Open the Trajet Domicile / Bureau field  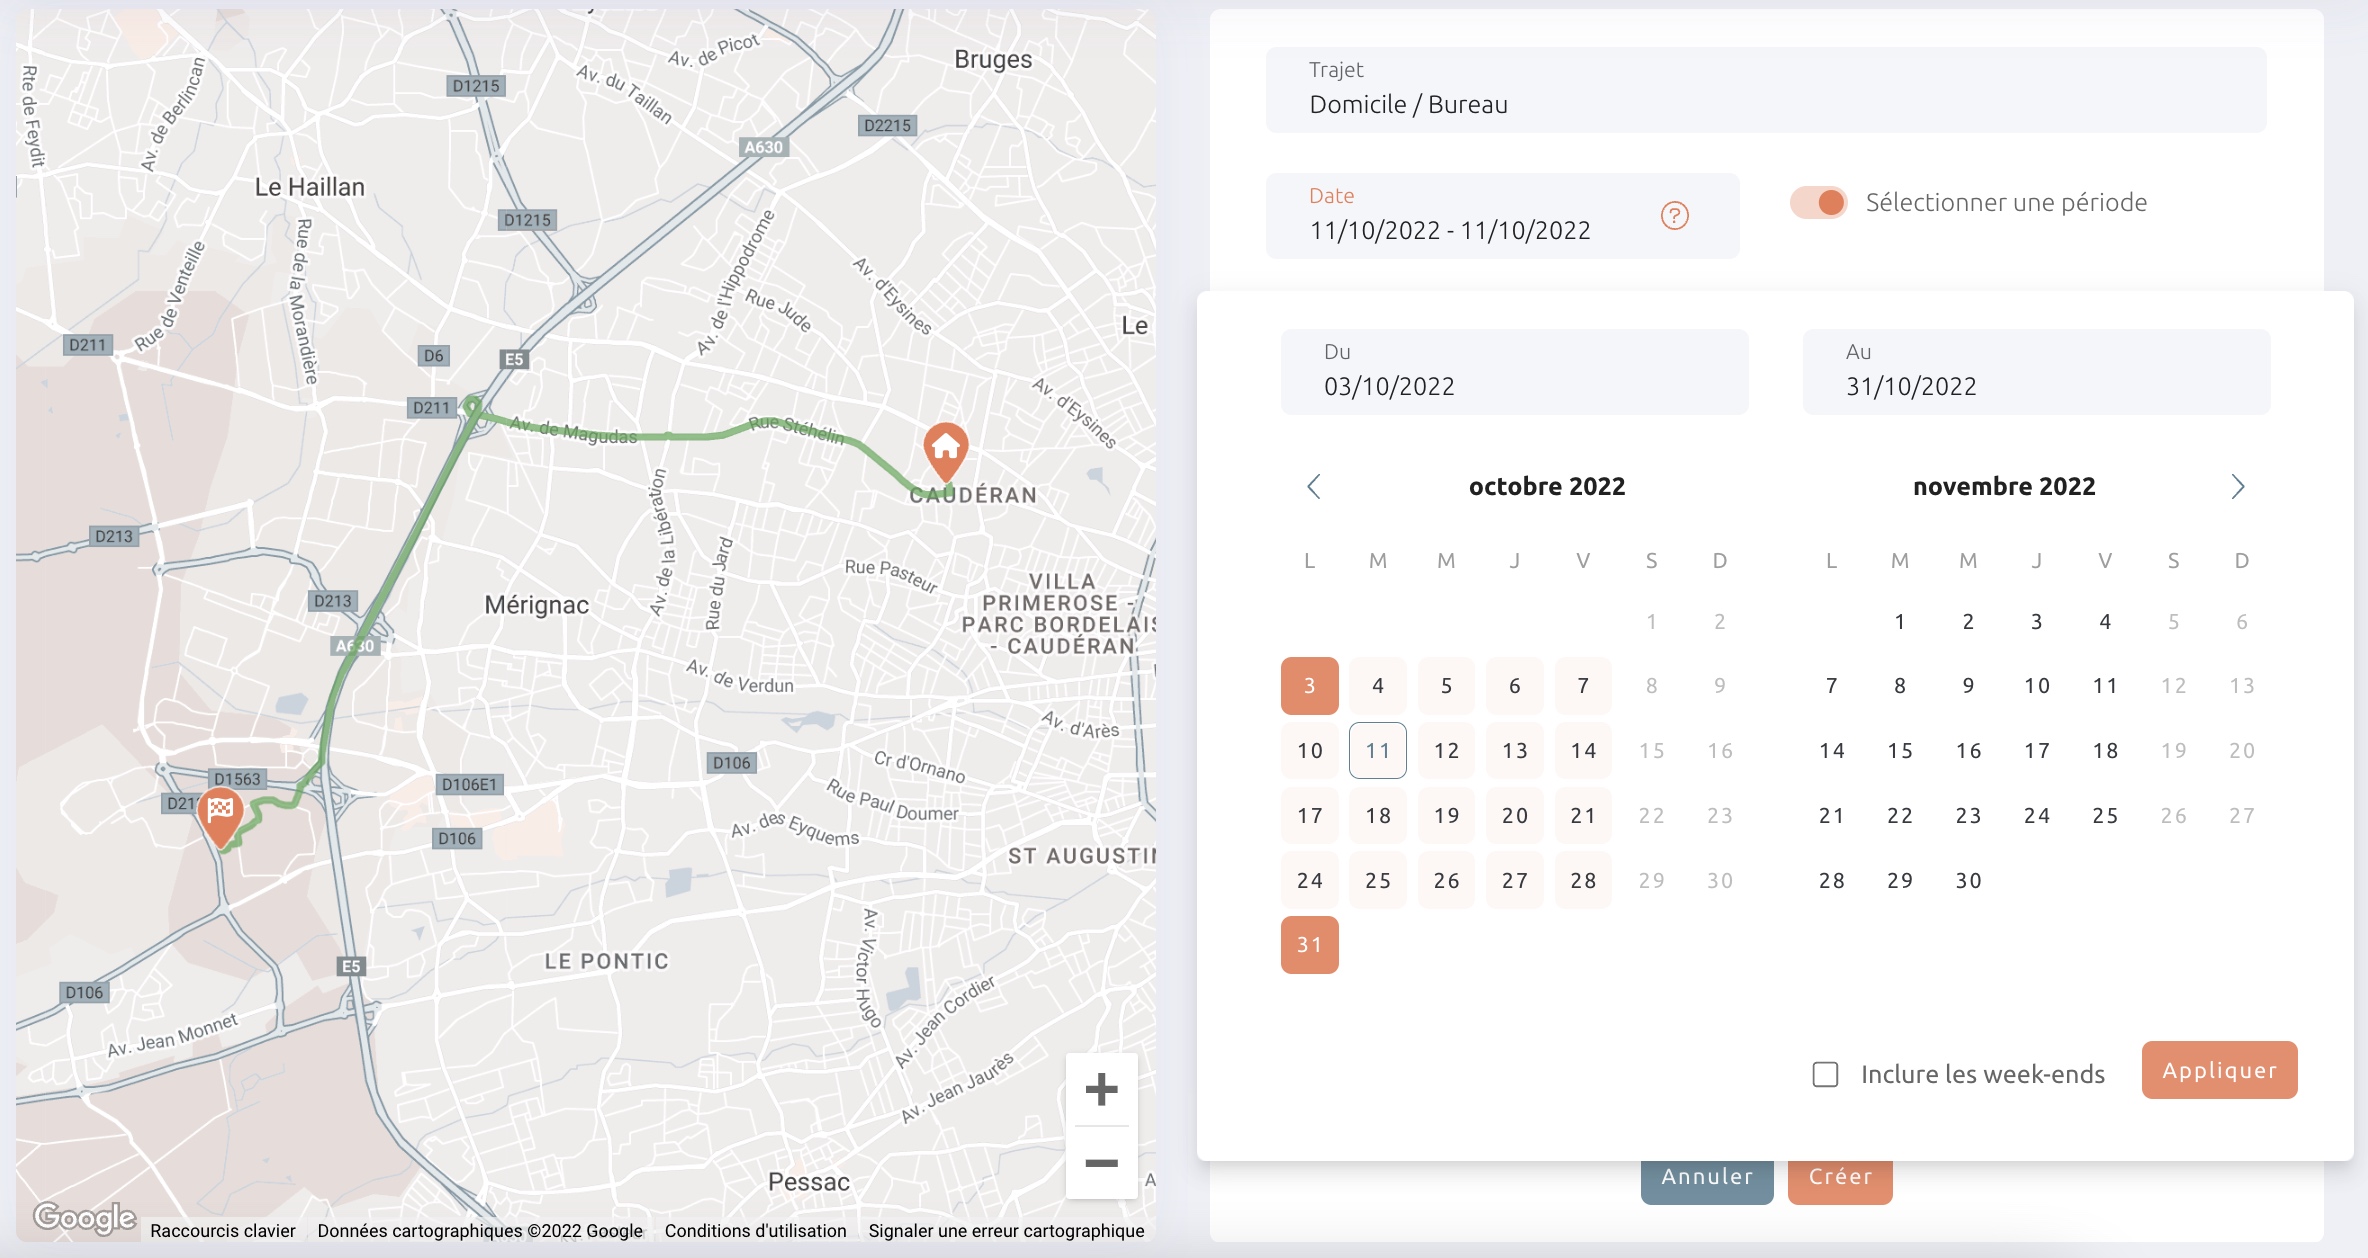pyautogui.click(x=1766, y=90)
